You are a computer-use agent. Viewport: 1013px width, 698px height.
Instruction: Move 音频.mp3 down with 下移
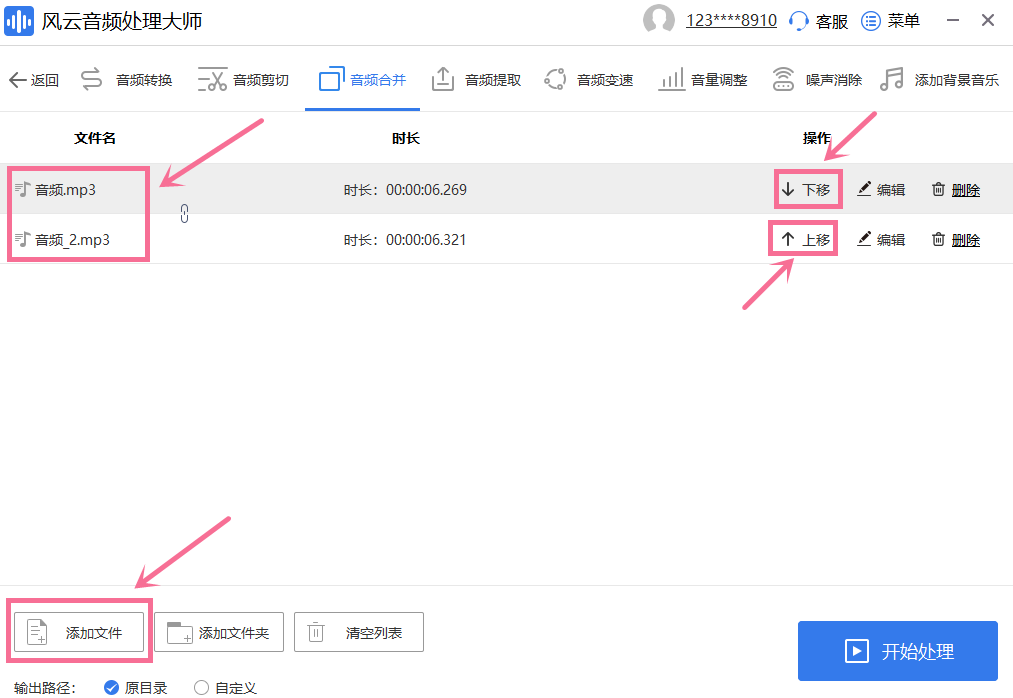click(806, 190)
